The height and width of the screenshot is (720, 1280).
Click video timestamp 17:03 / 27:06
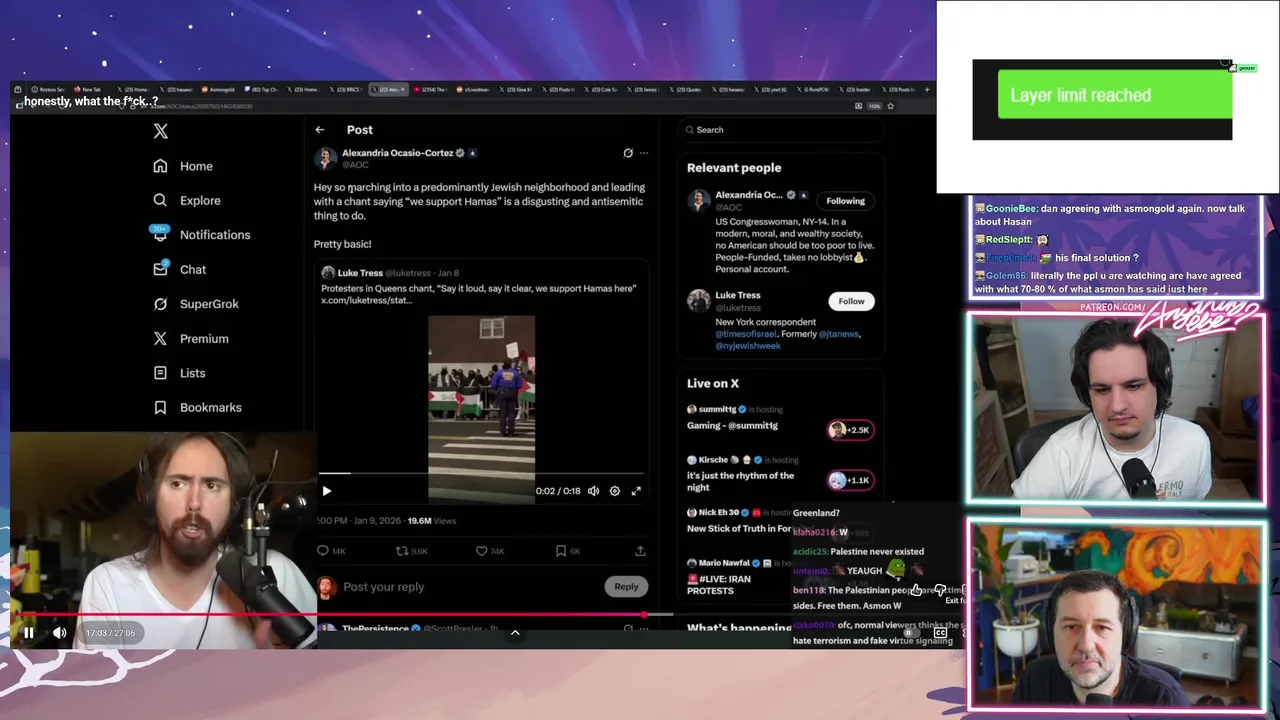(x=110, y=633)
